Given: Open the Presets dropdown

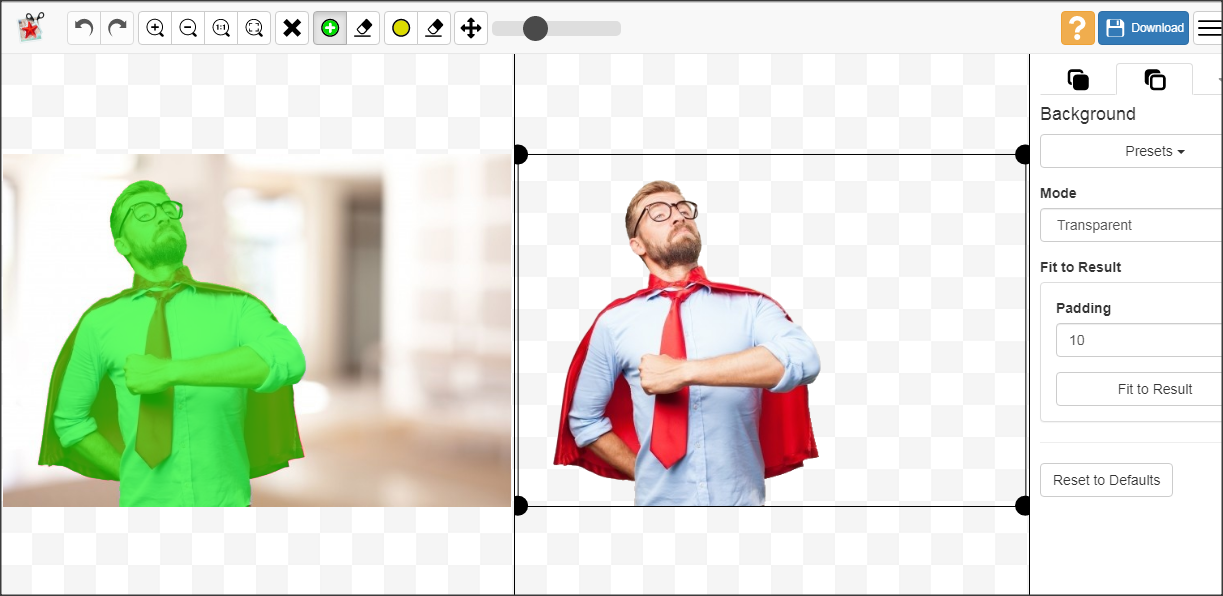Looking at the screenshot, I should (1132, 151).
